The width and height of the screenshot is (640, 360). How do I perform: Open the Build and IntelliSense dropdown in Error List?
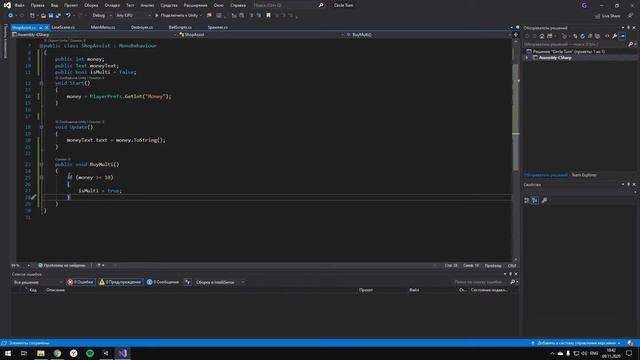point(220,282)
